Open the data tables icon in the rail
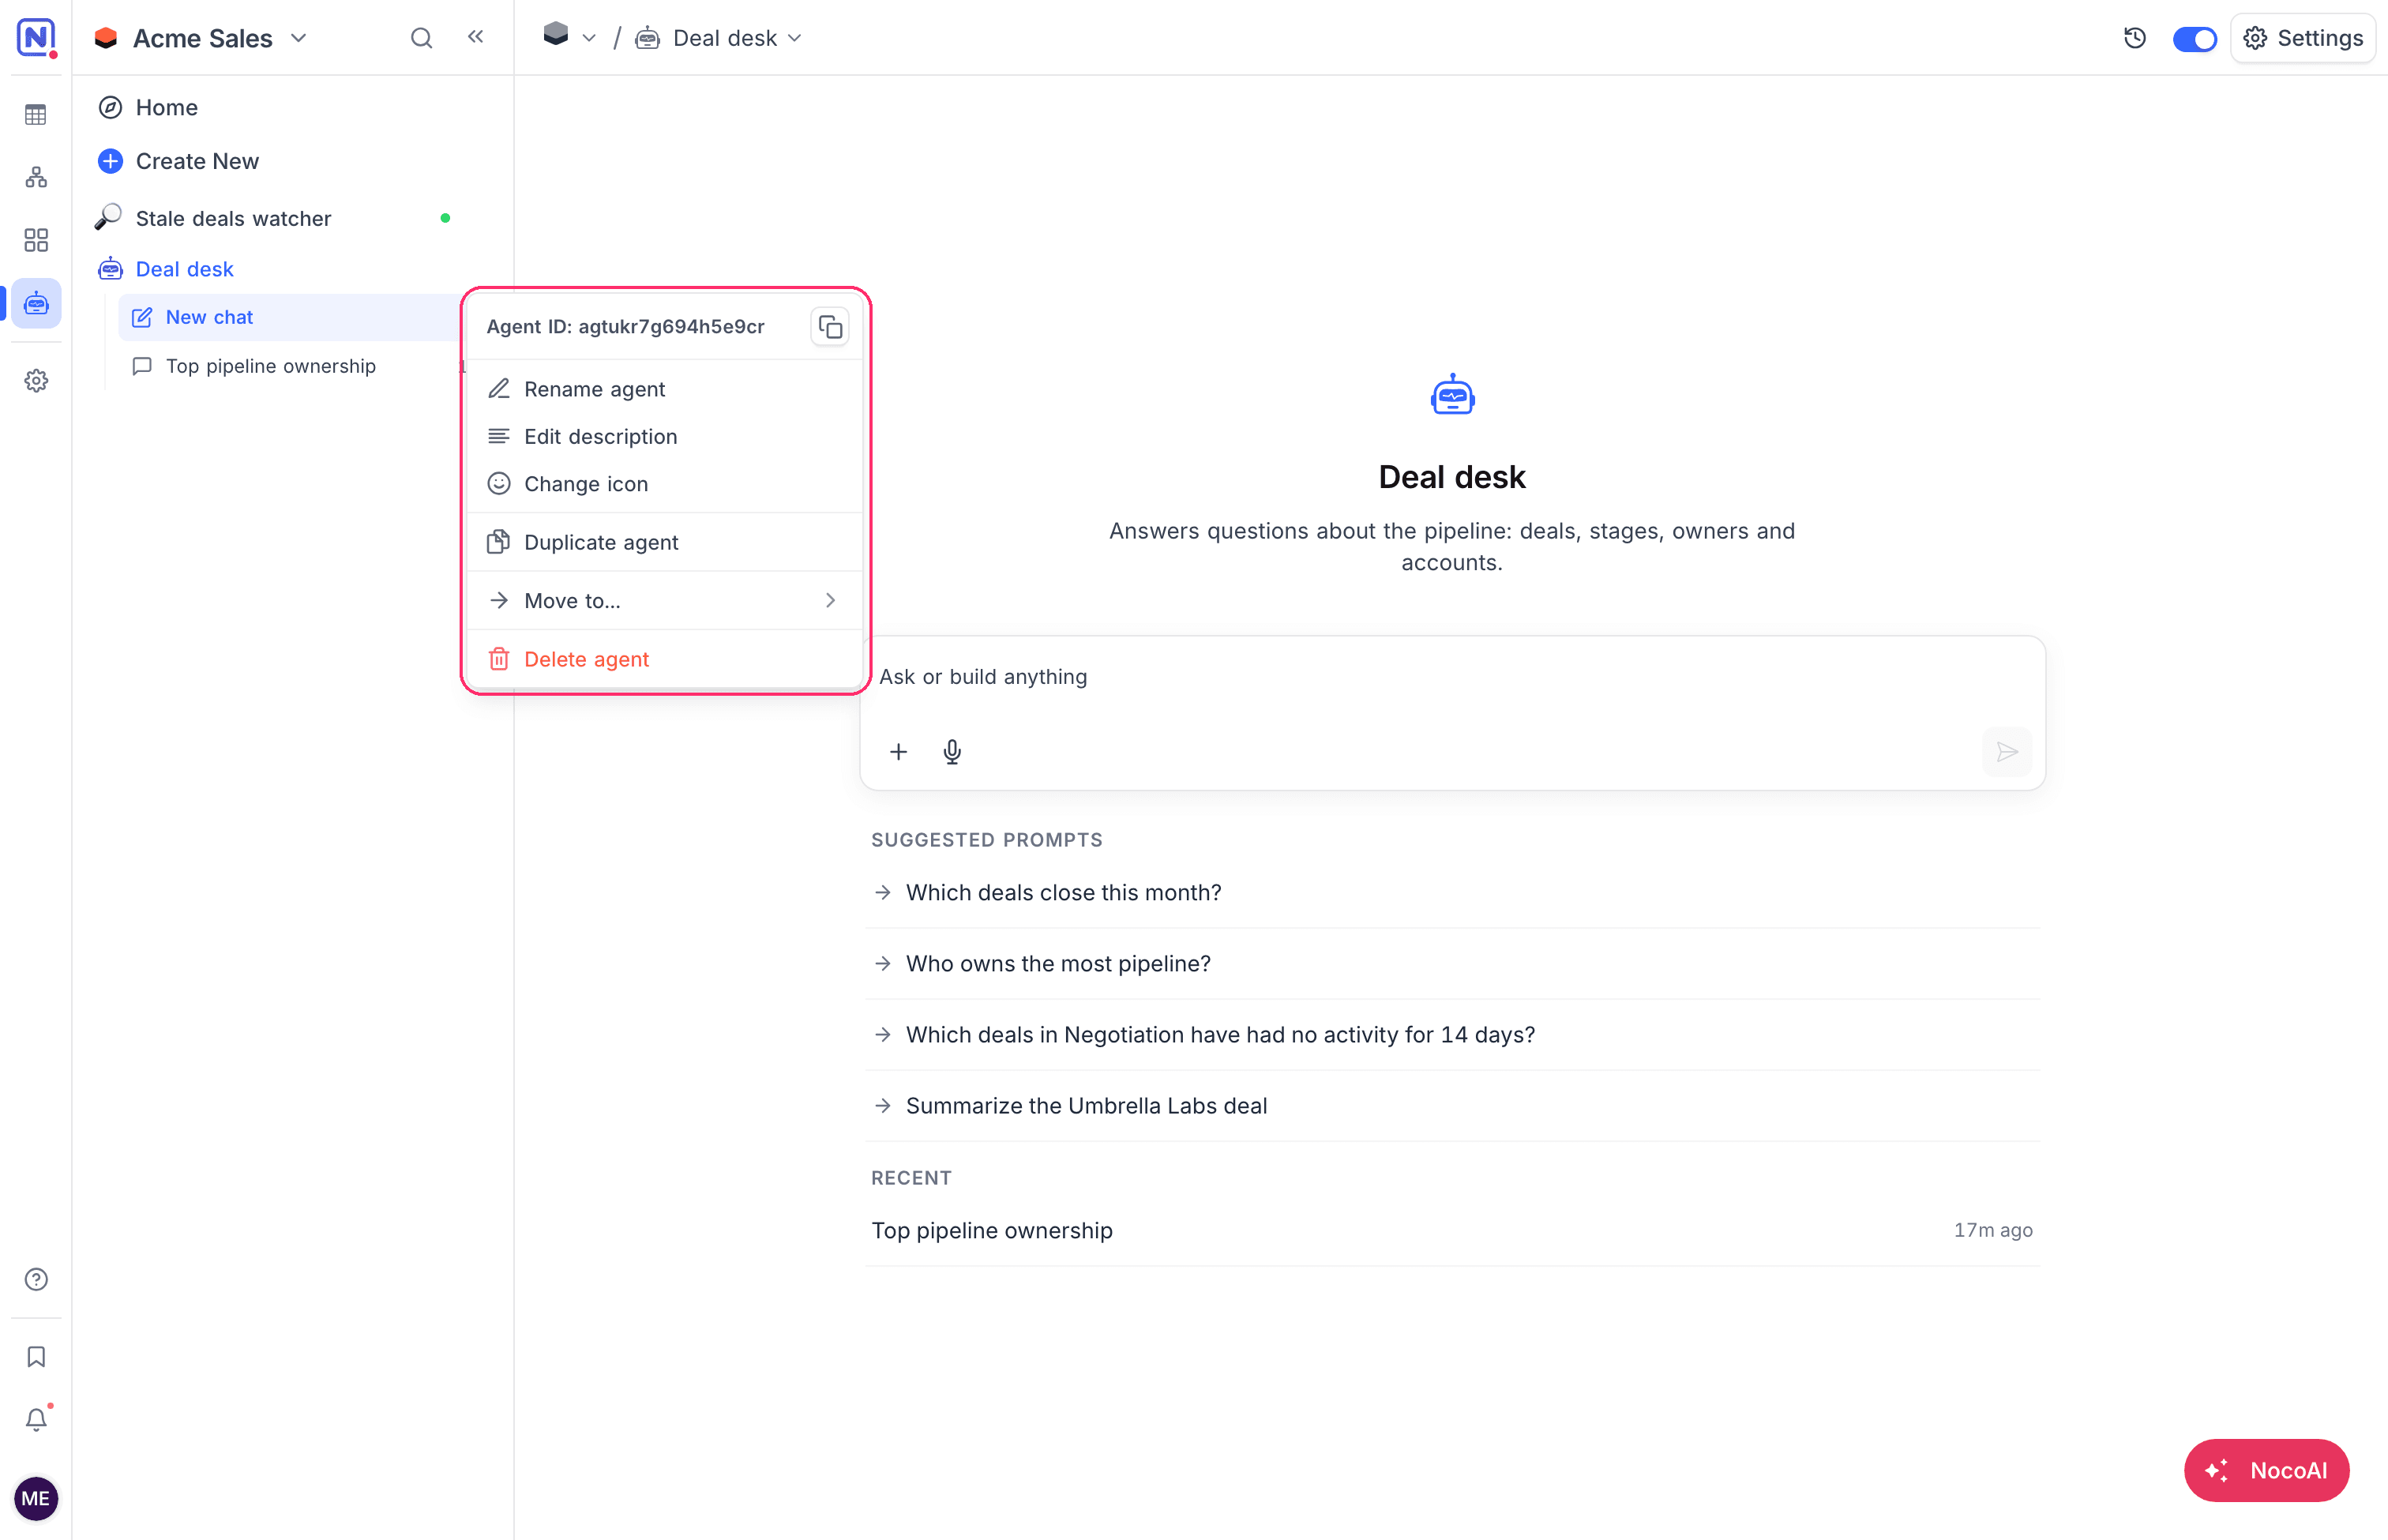Image resolution: width=2388 pixels, height=1540 pixels. (36, 115)
